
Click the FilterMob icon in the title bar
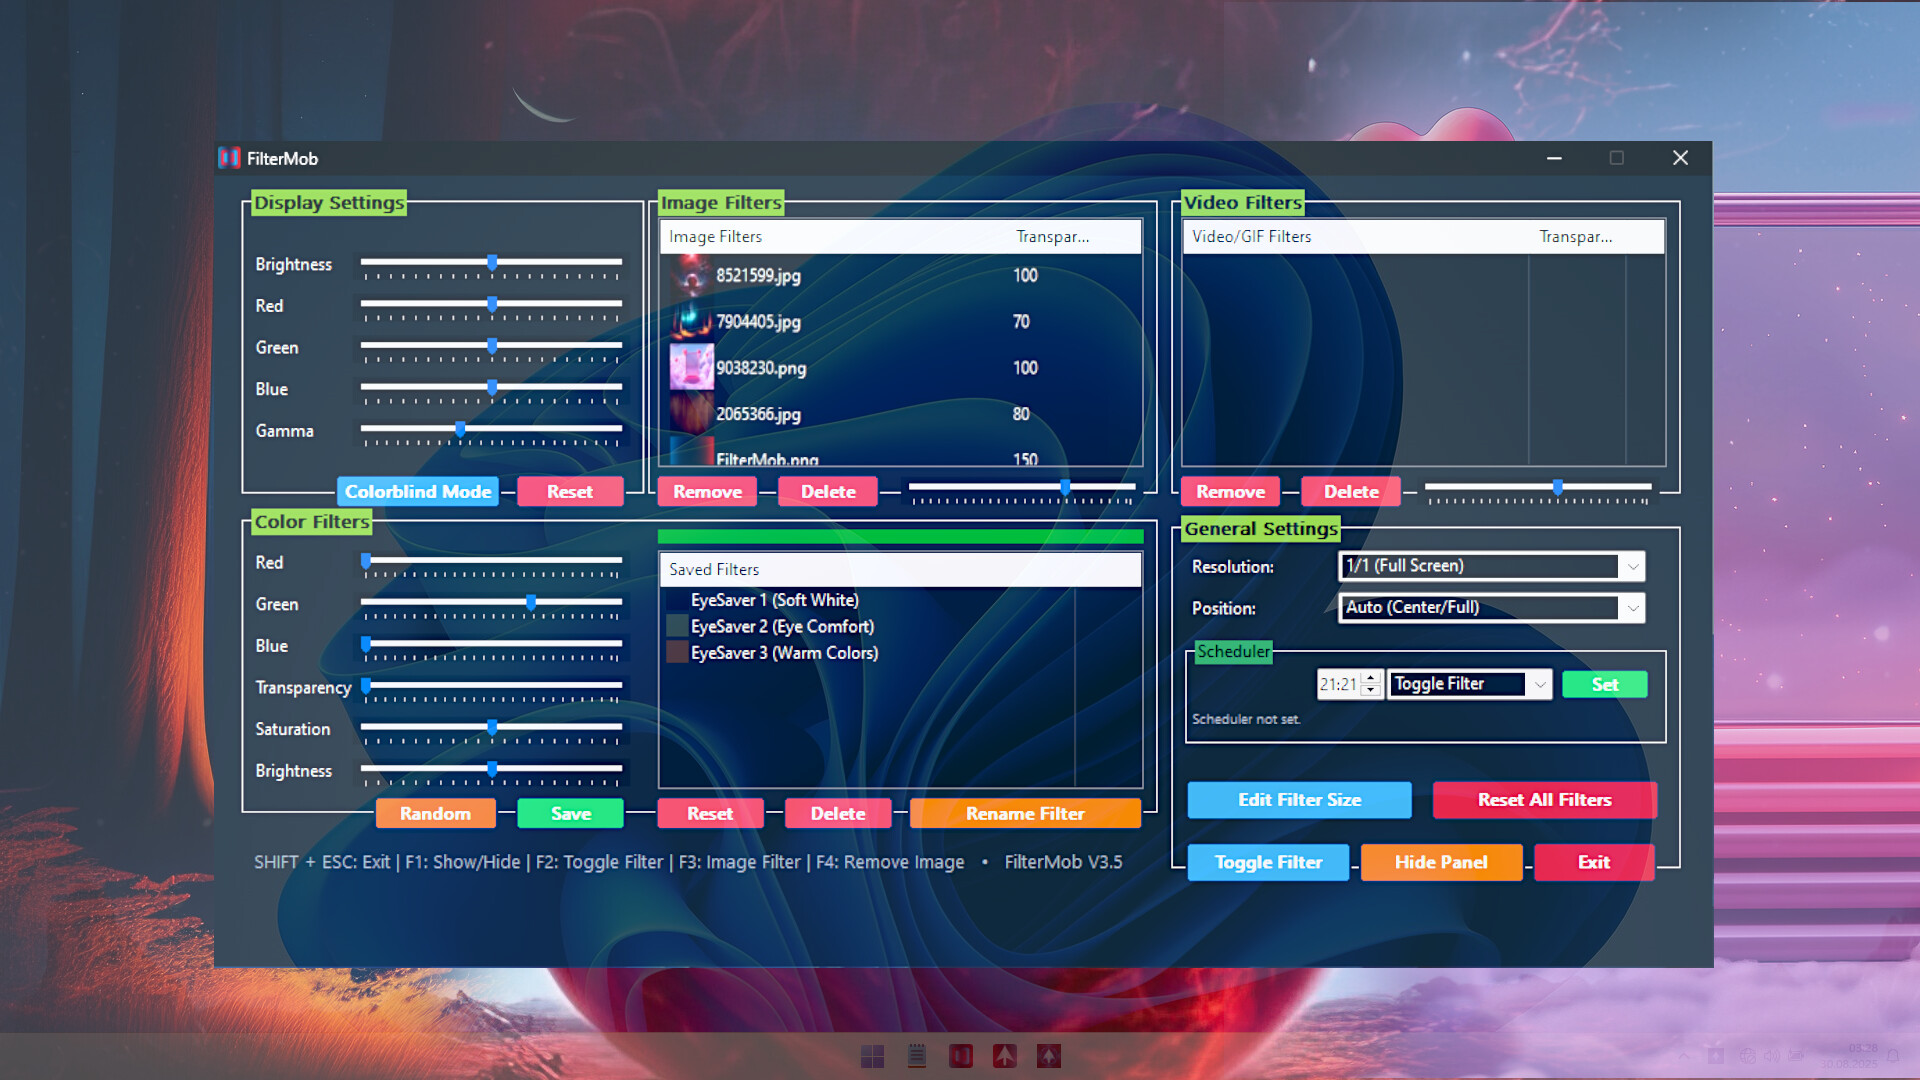(227, 158)
